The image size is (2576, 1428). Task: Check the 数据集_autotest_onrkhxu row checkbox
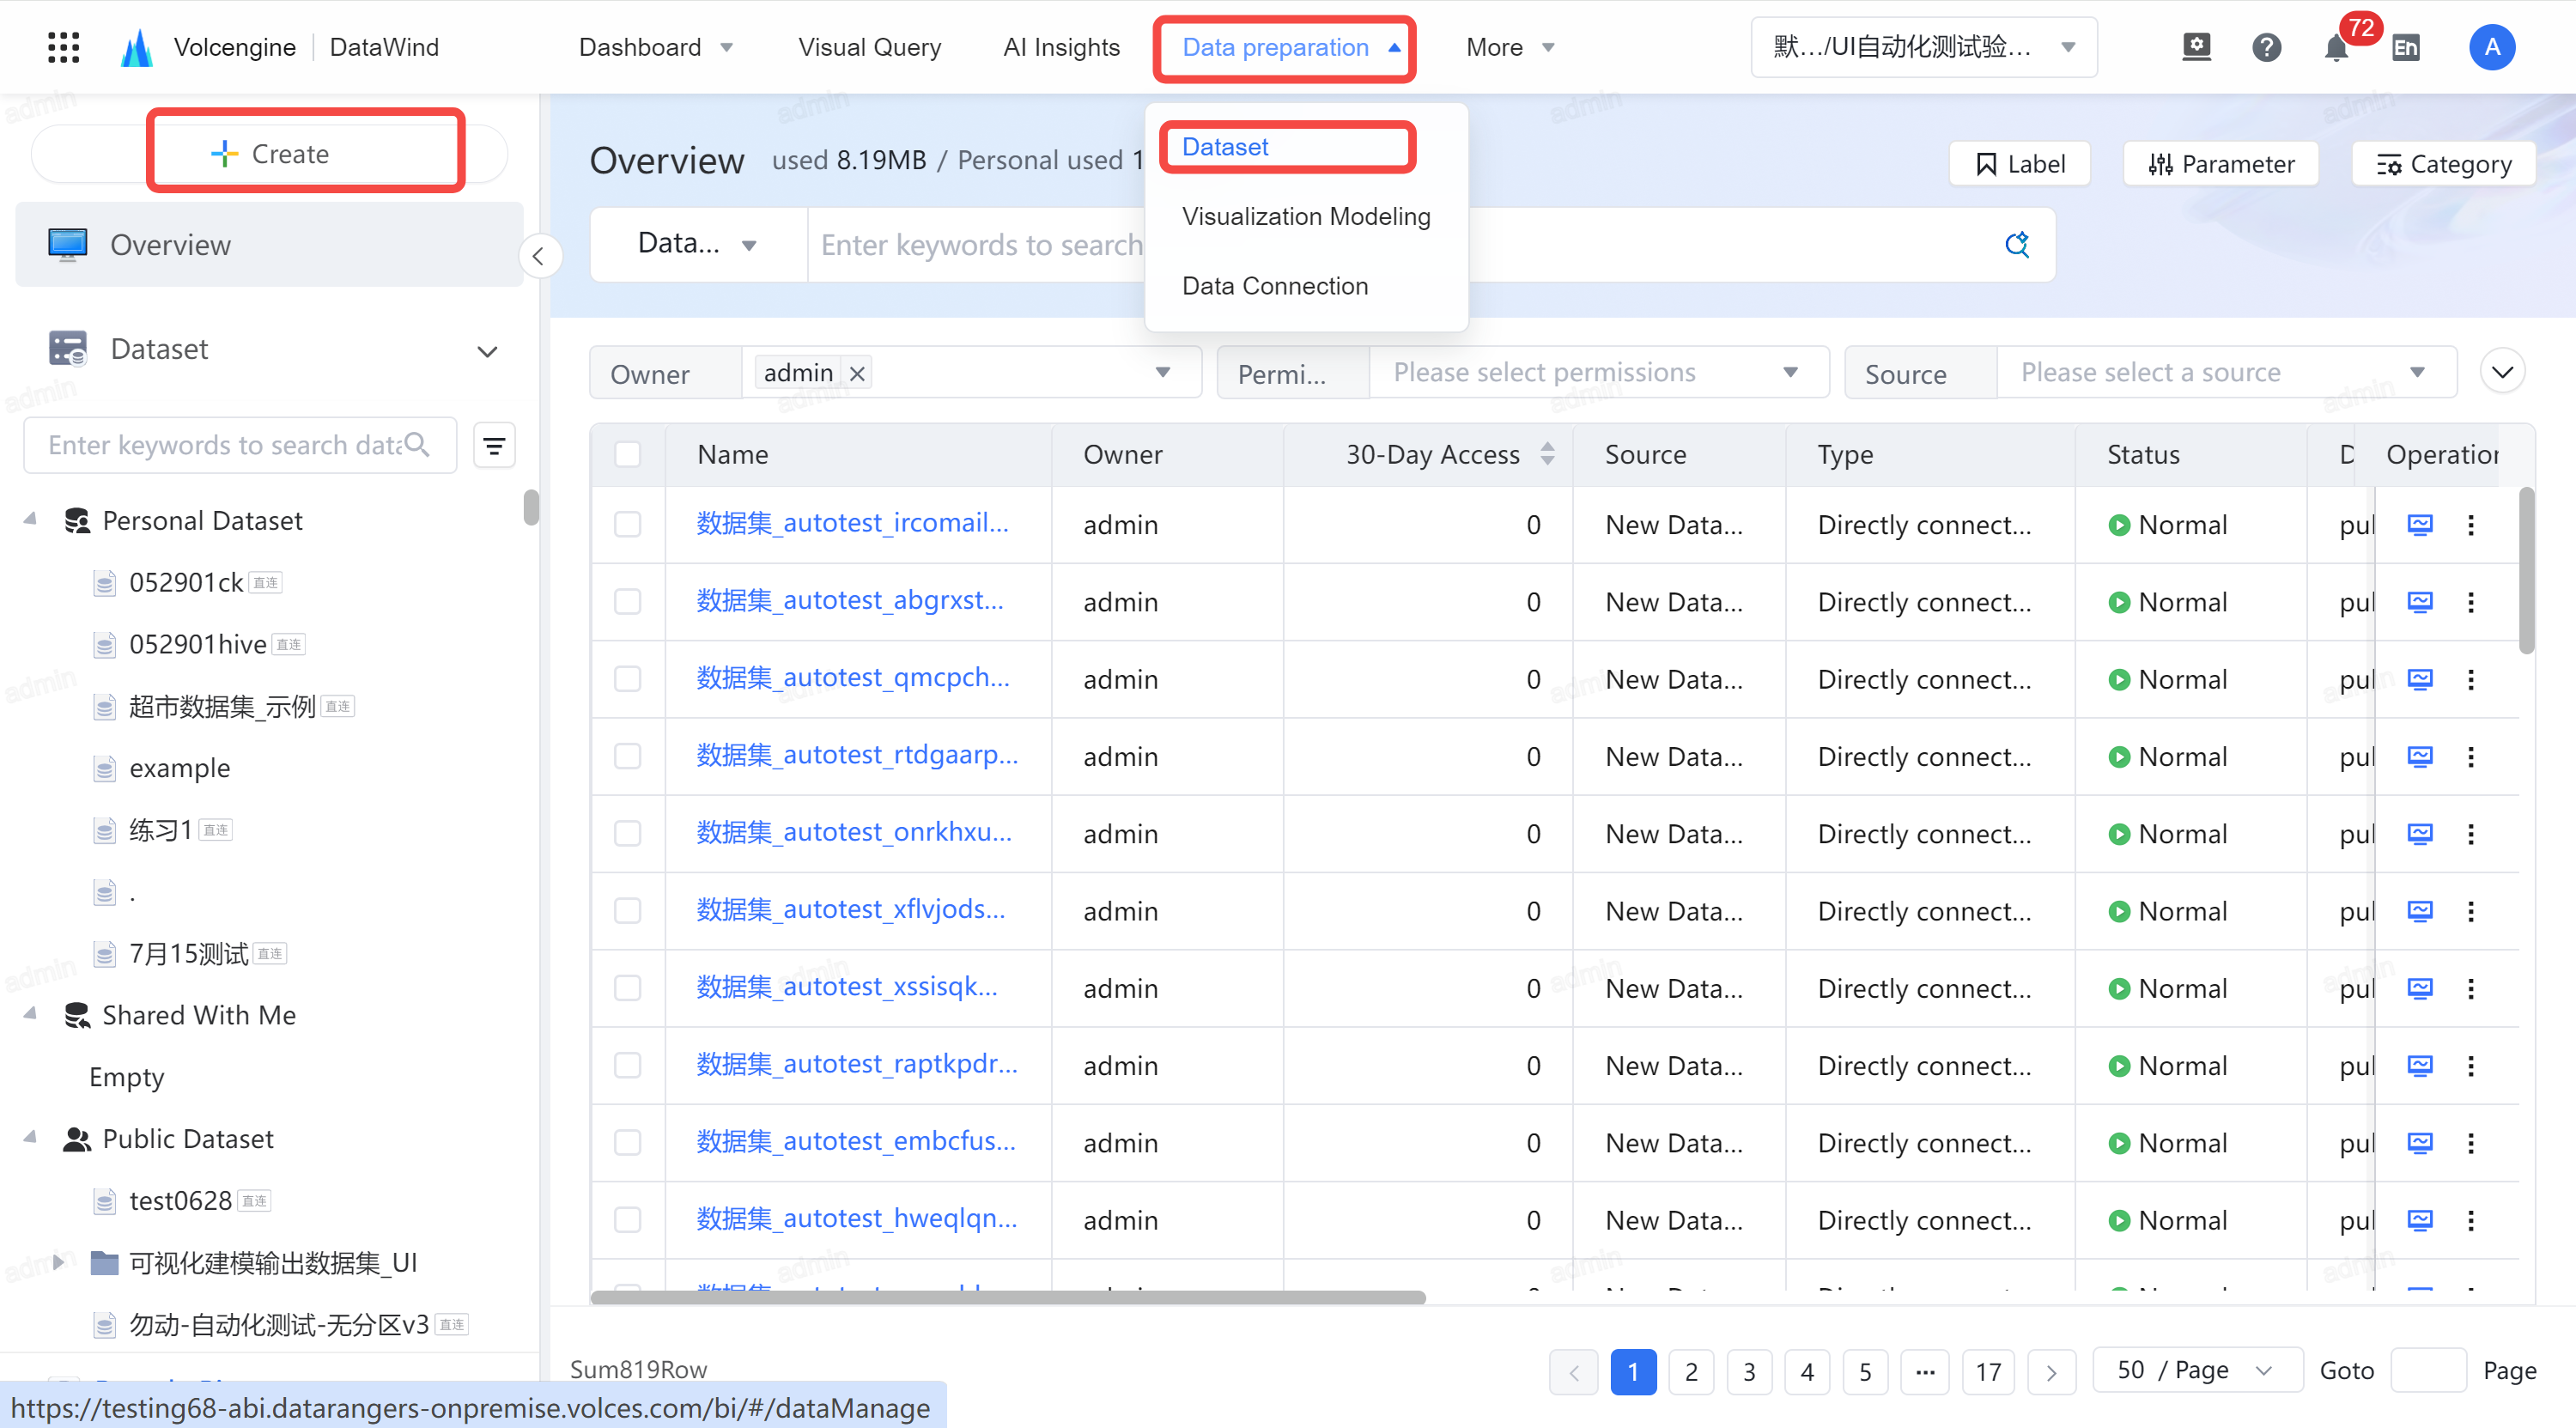tap(627, 834)
